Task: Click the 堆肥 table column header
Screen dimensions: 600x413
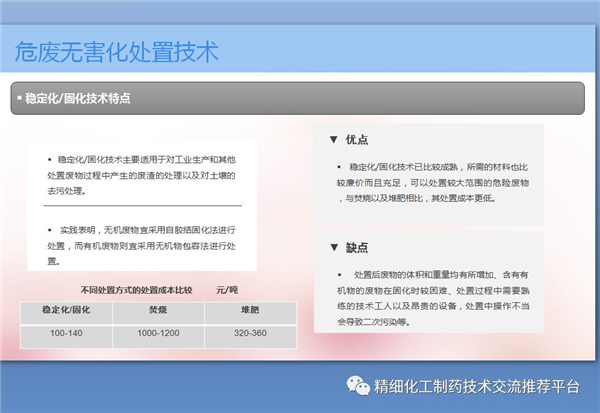Action: click(249, 311)
